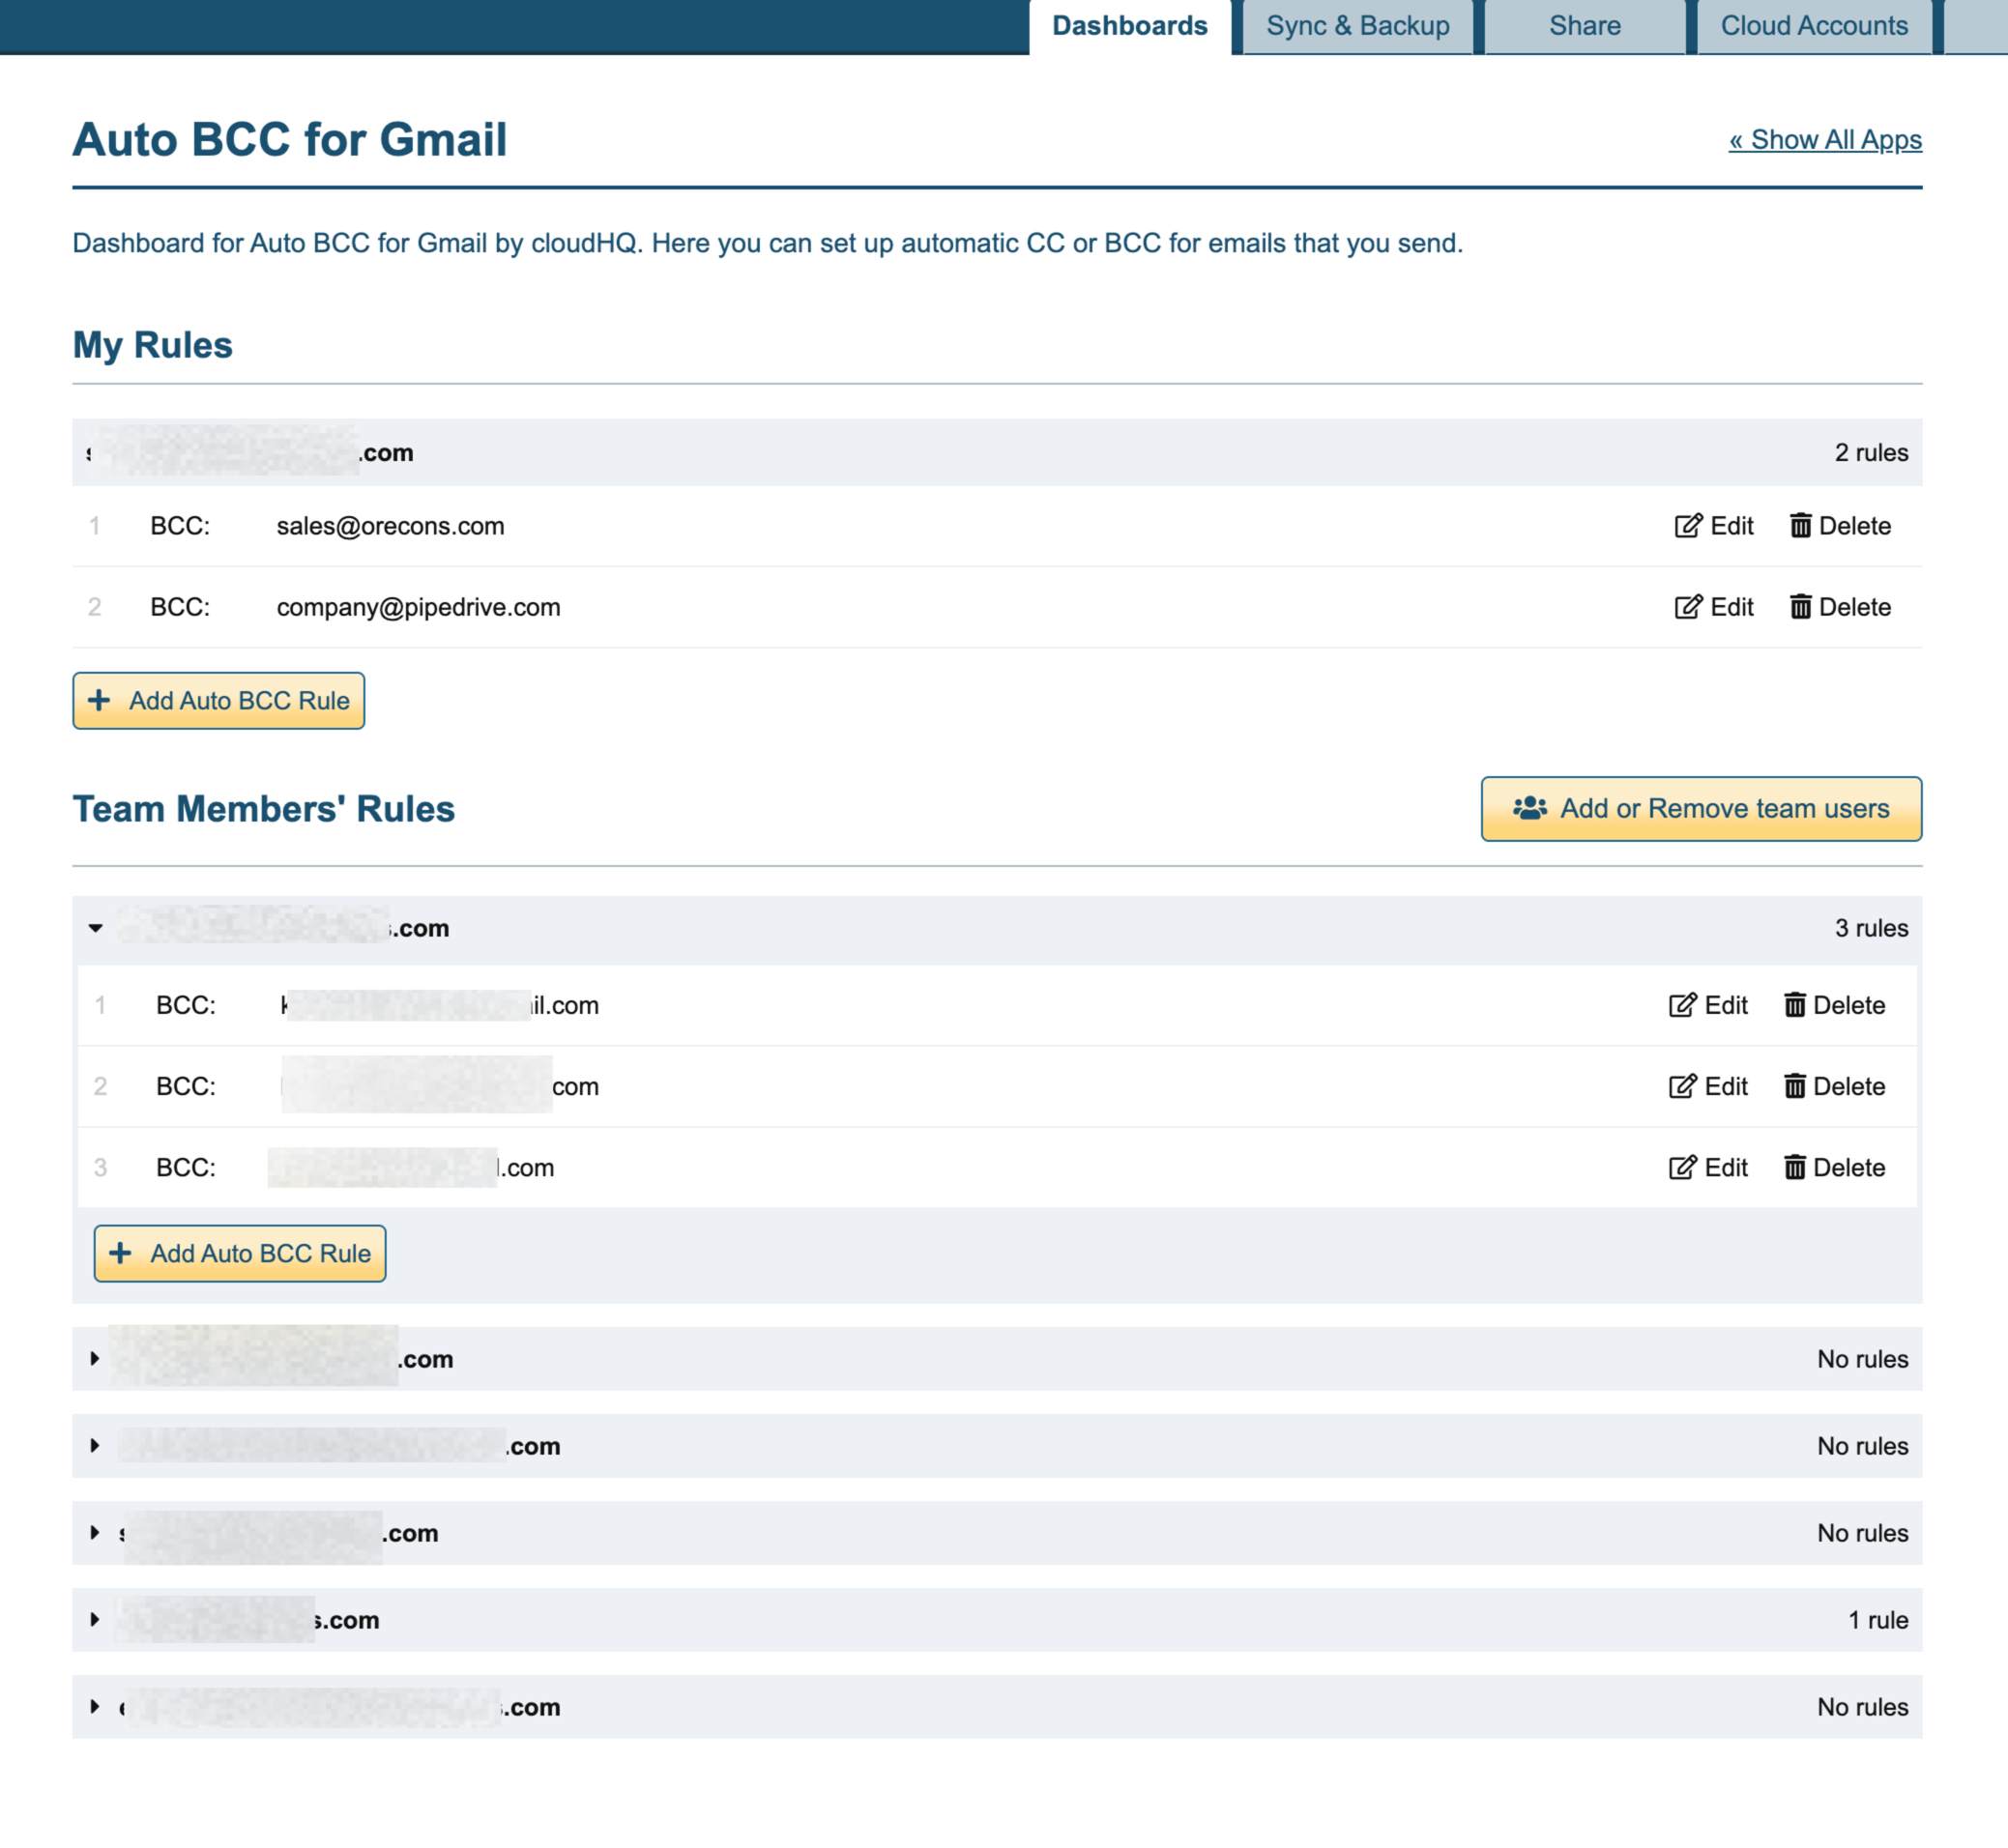
Task: Edit team member's third BCC rule
Action: pyautogui.click(x=1707, y=1167)
